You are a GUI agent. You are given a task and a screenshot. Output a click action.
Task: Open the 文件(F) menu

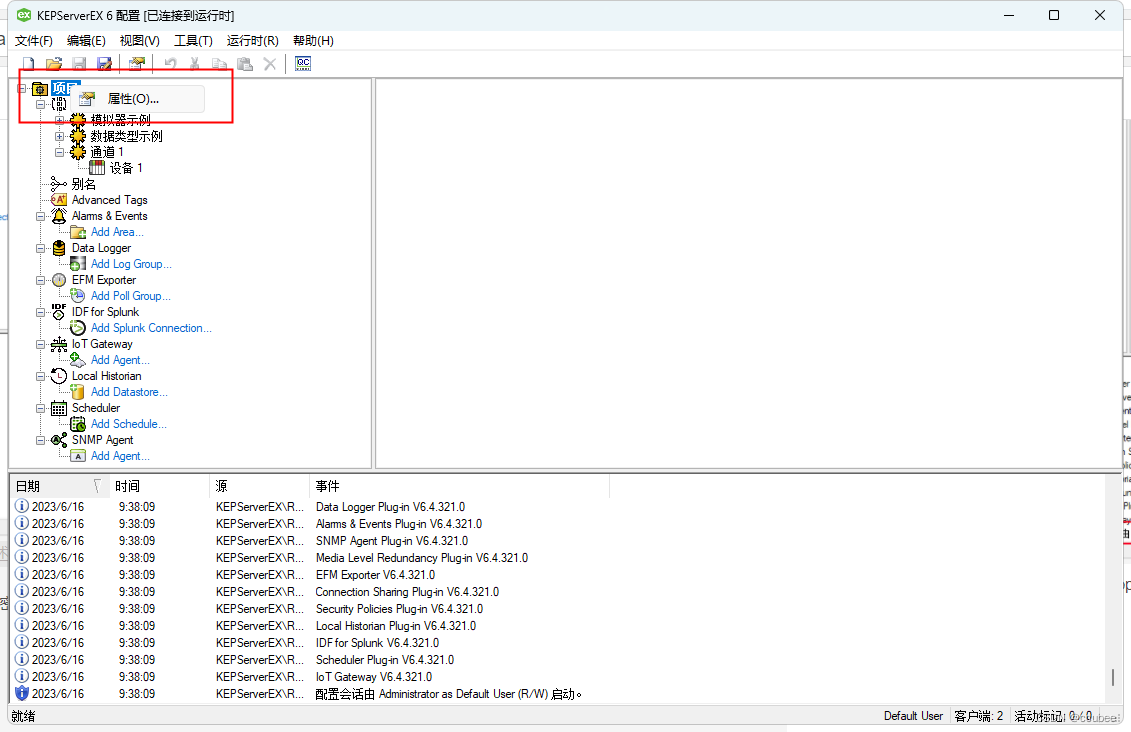point(34,40)
